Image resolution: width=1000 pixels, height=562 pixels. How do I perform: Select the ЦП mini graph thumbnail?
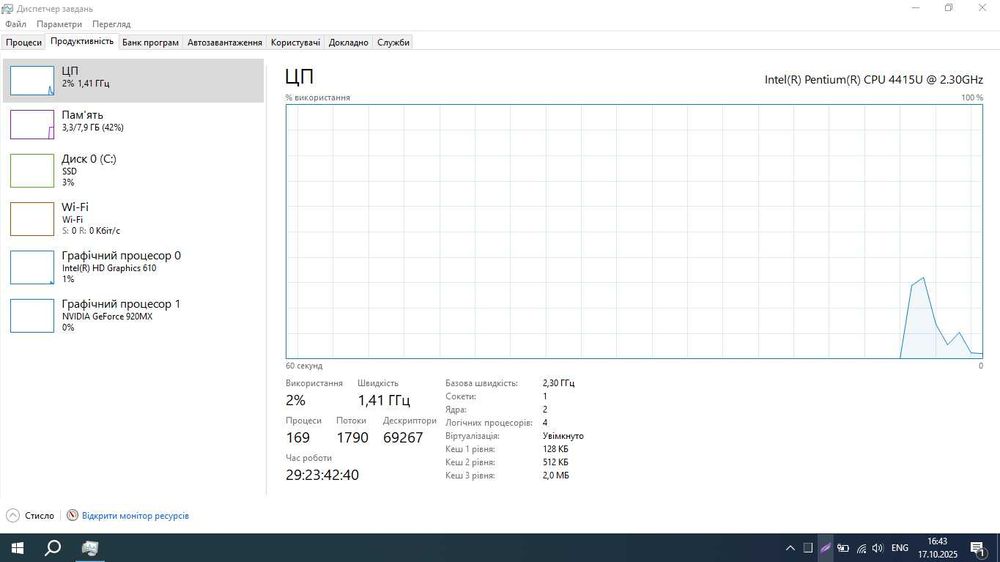pos(32,80)
